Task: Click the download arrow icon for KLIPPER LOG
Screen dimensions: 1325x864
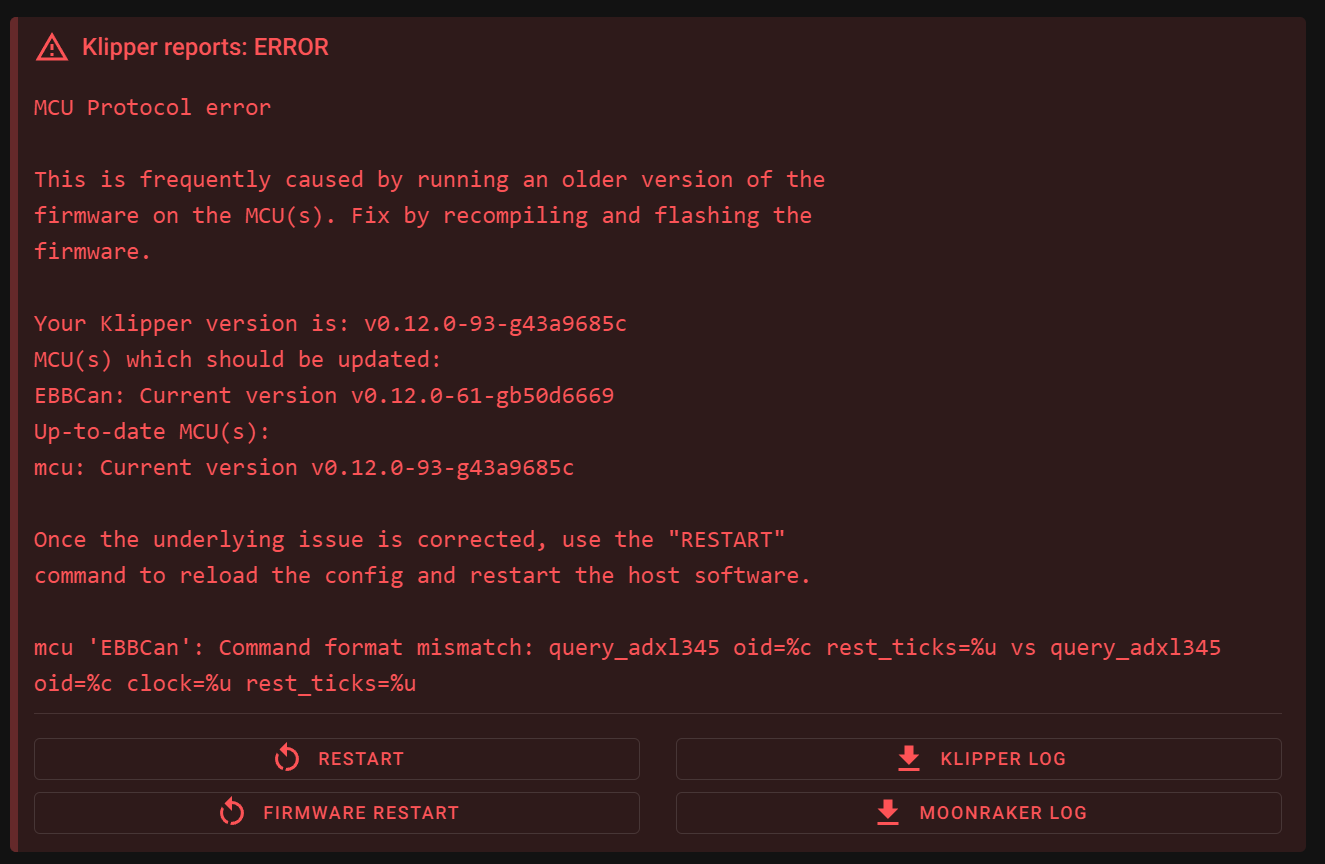Action: [909, 759]
